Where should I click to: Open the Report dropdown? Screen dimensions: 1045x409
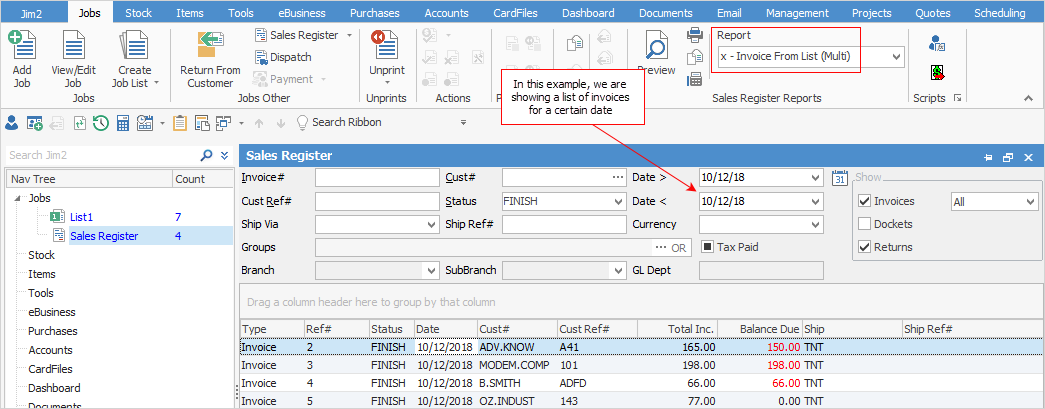pyautogui.click(x=896, y=57)
